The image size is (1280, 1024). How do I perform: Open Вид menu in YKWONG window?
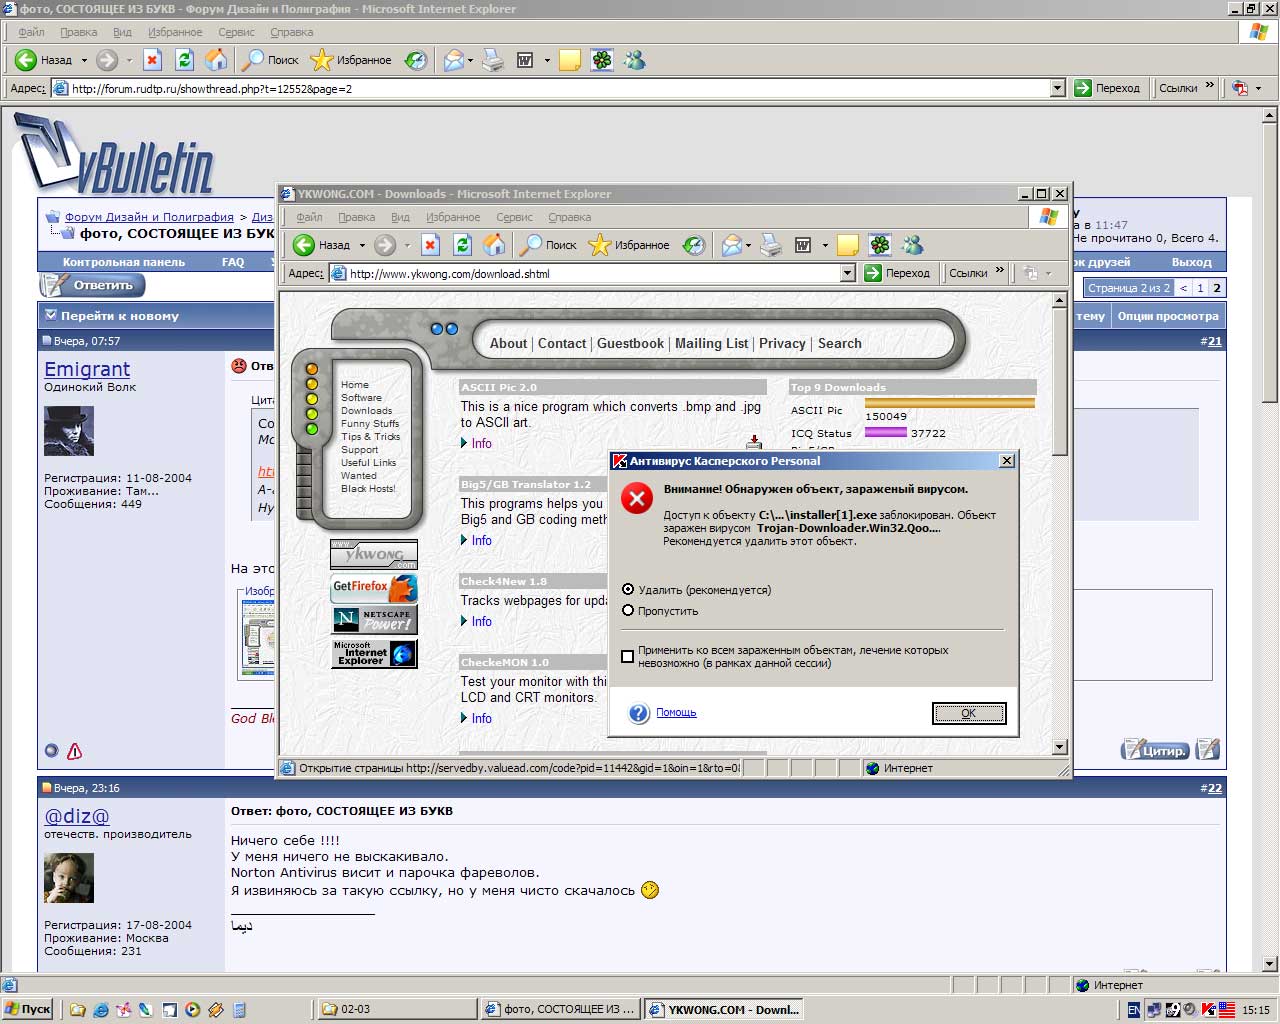pos(400,217)
